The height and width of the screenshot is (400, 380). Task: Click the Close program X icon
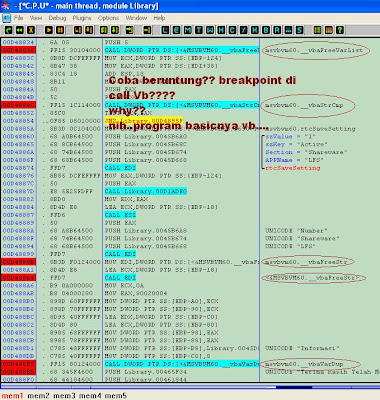click(x=31, y=30)
